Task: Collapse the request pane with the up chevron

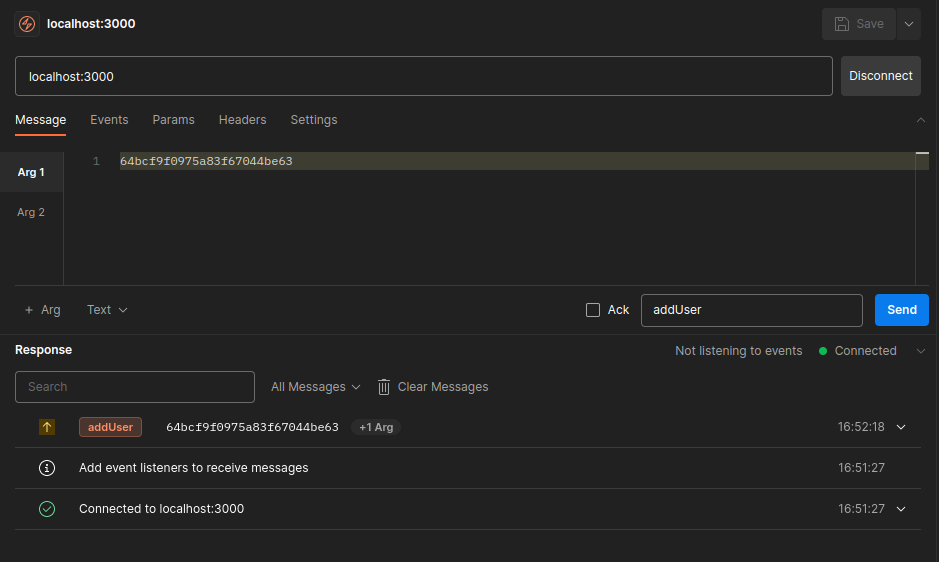Action: [920, 120]
